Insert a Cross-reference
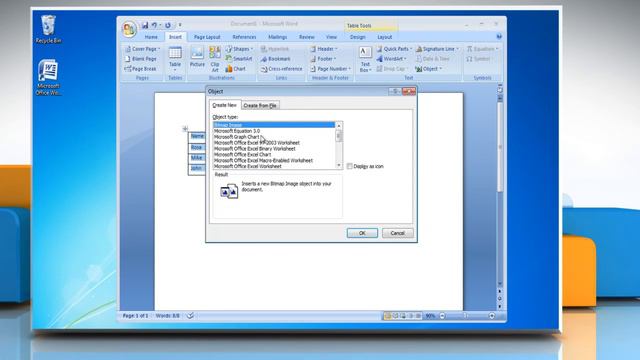This screenshot has width=640, height=360. click(282, 69)
